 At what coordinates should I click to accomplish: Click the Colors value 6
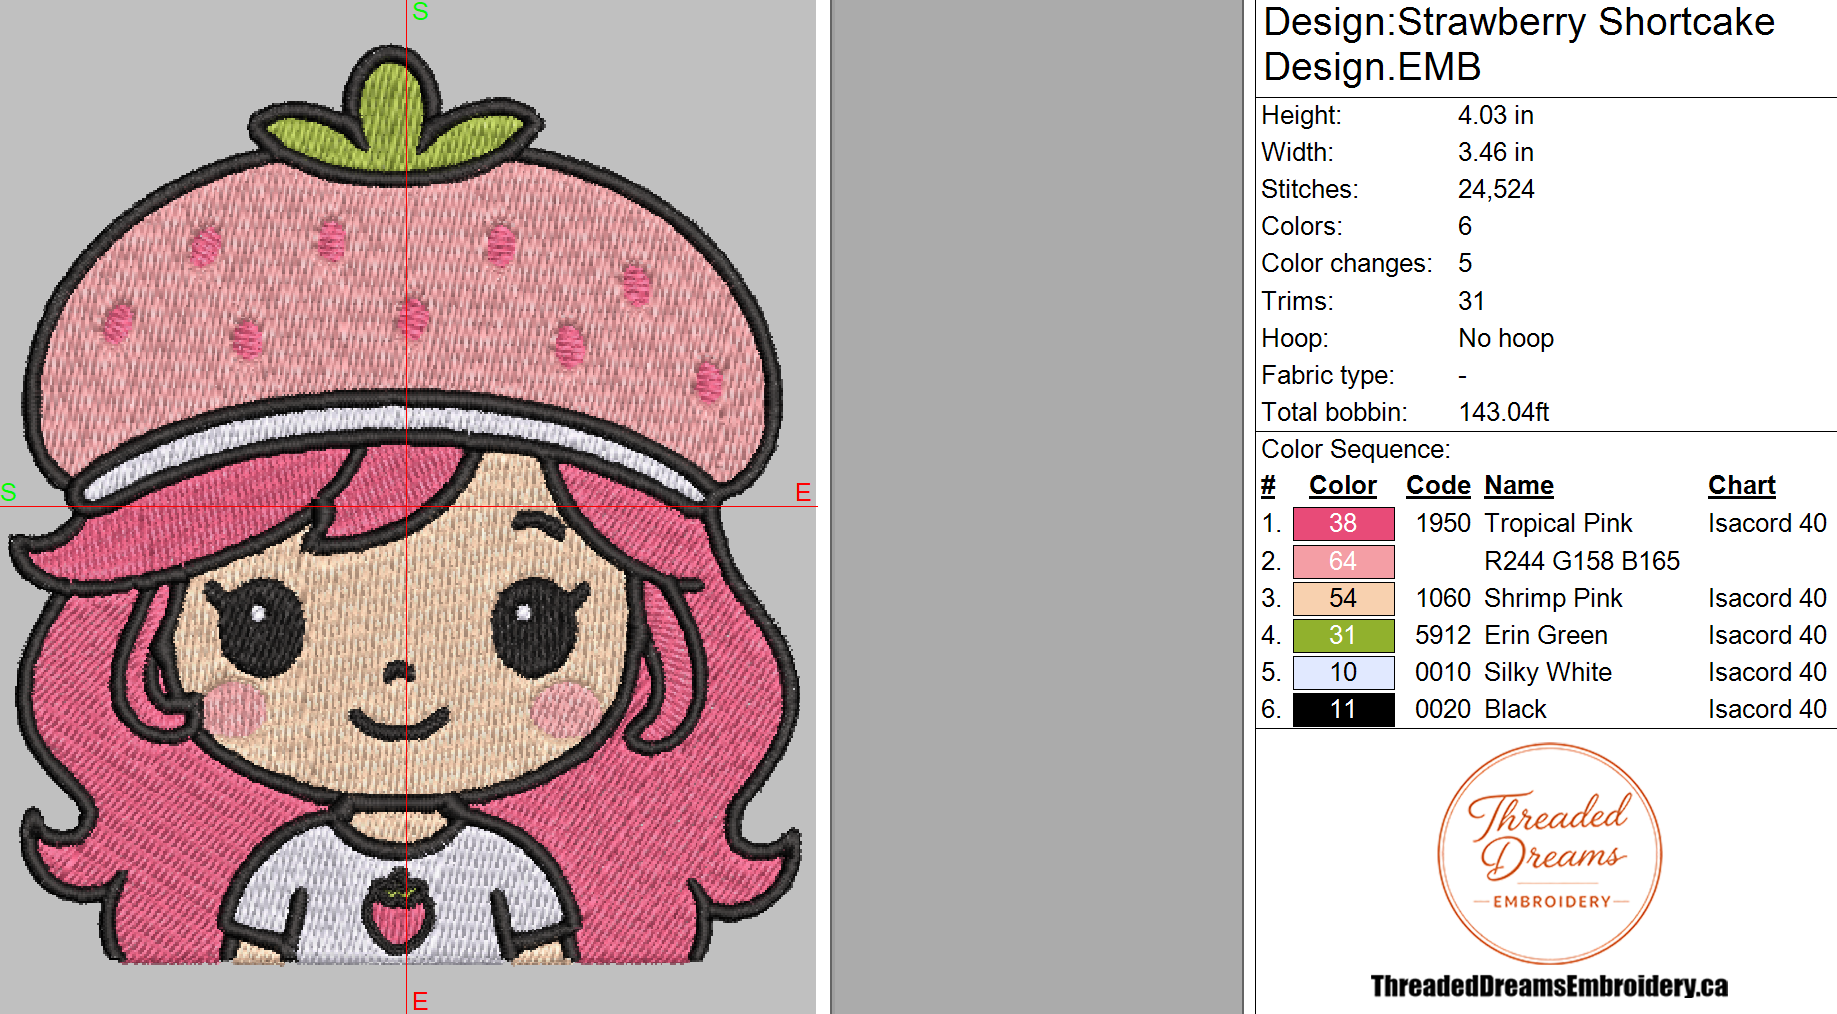pyautogui.click(x=1465, y=226)
